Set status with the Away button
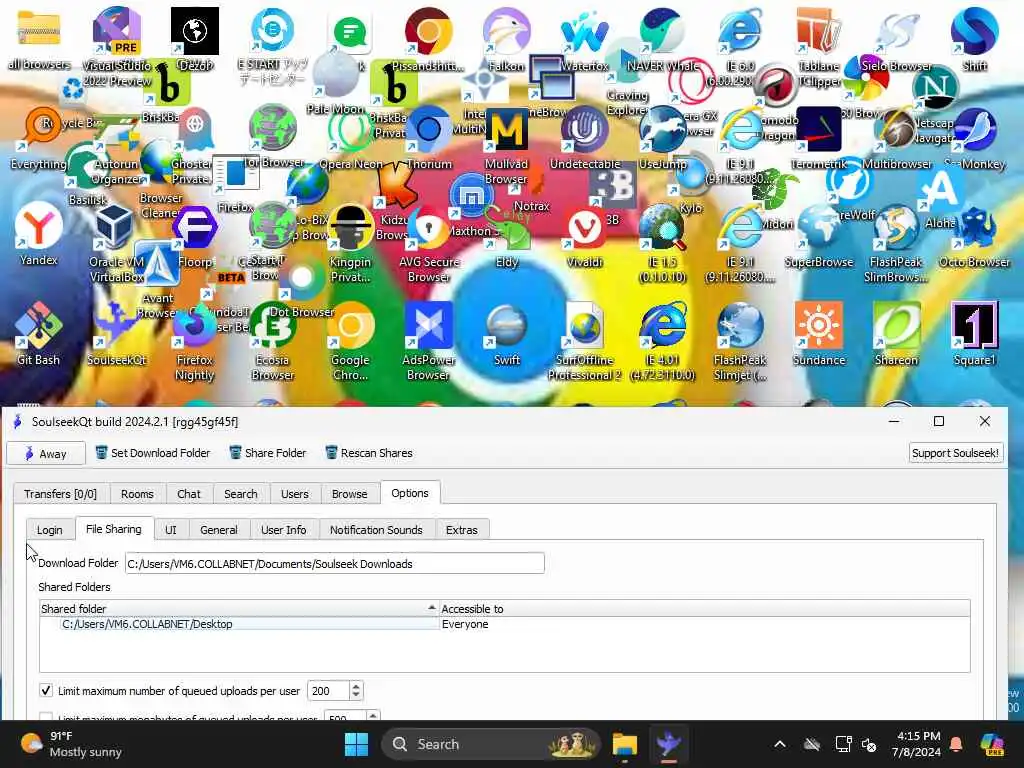Image resolution: width=1024 pixels, height=768 pixels. (46, 453)
